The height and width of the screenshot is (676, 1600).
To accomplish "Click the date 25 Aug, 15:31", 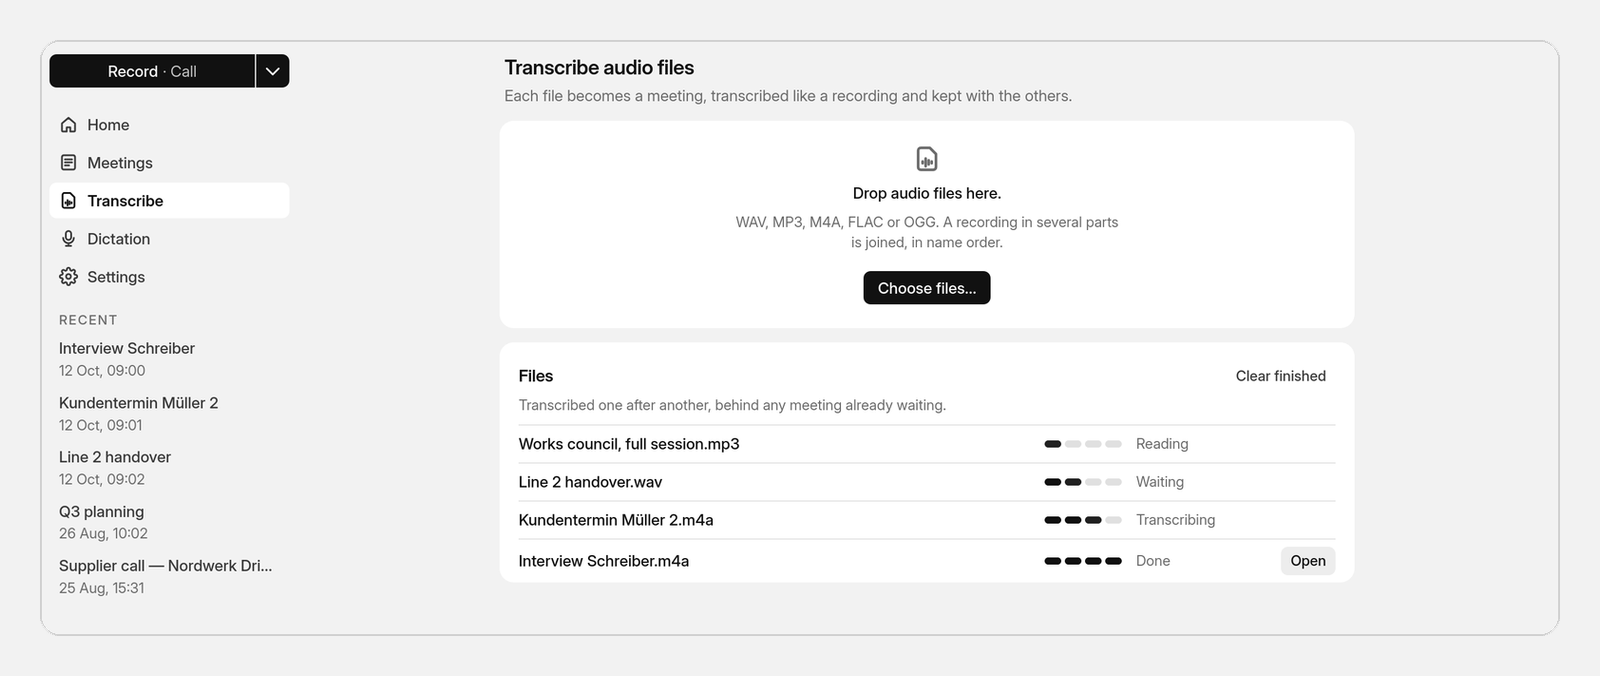I will coord(101,588).
